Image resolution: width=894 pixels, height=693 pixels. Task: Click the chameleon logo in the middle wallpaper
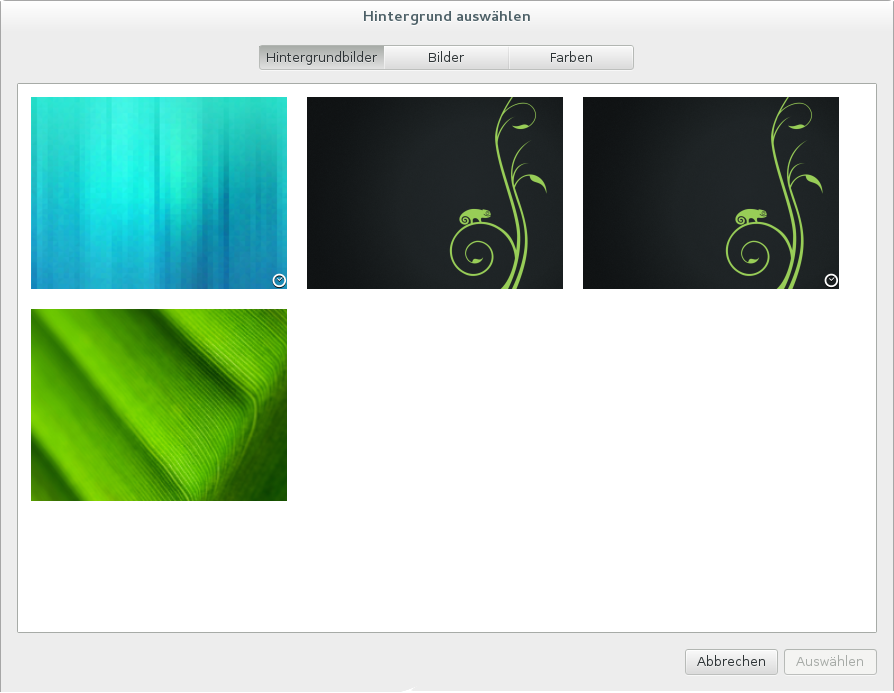coord(475,216)
